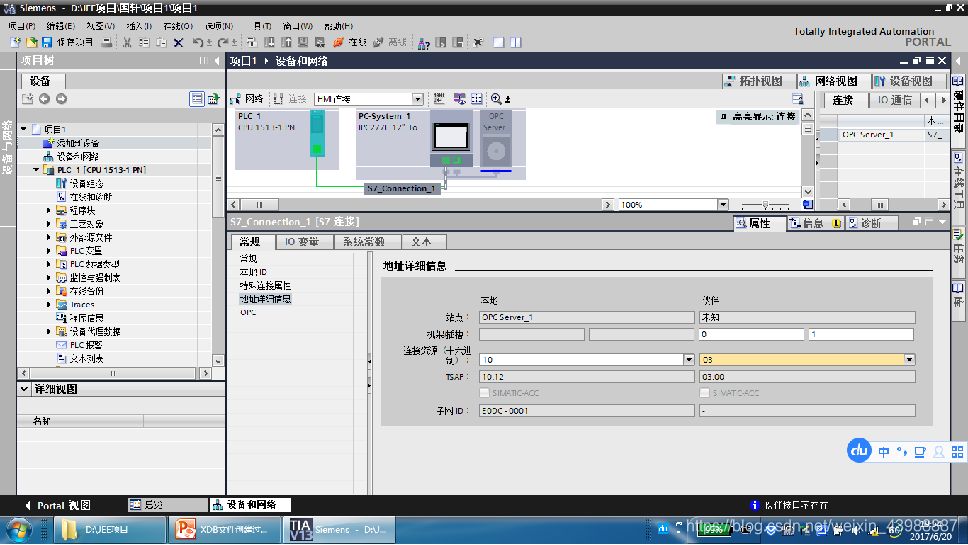Collapse the project root tree node

[x=23, y=129]
